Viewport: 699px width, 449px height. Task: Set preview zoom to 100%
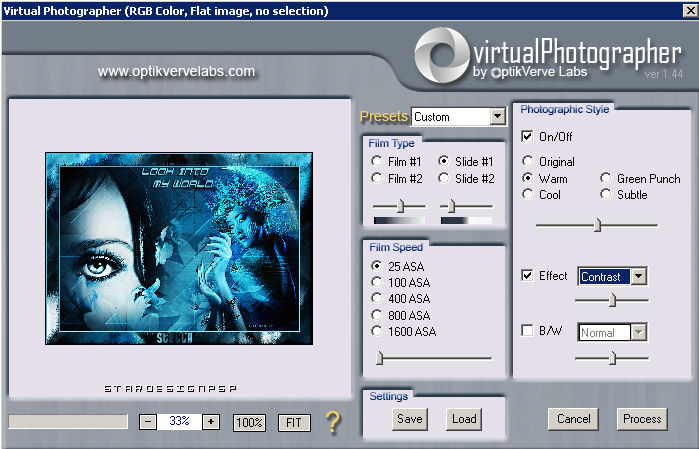[249, 422]
